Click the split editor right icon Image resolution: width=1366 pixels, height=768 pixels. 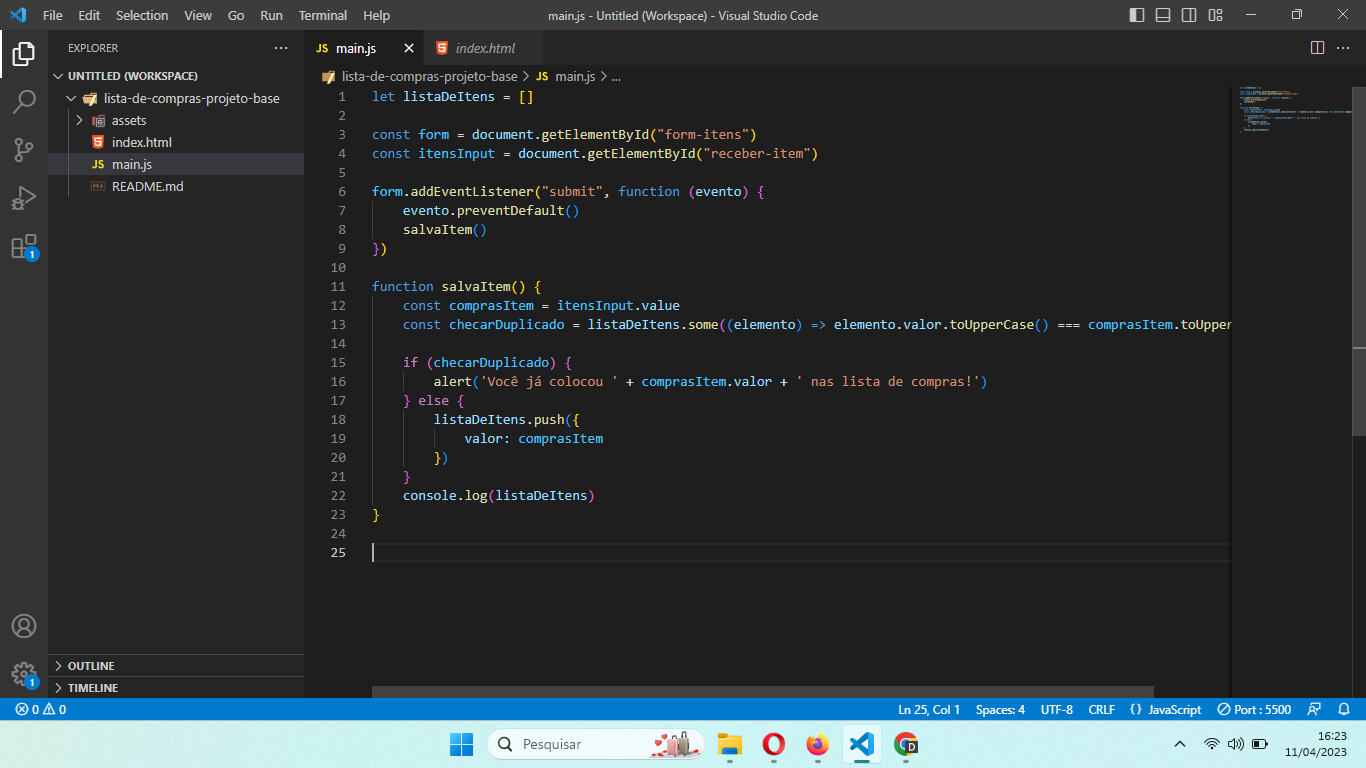tap(1317, 48)
